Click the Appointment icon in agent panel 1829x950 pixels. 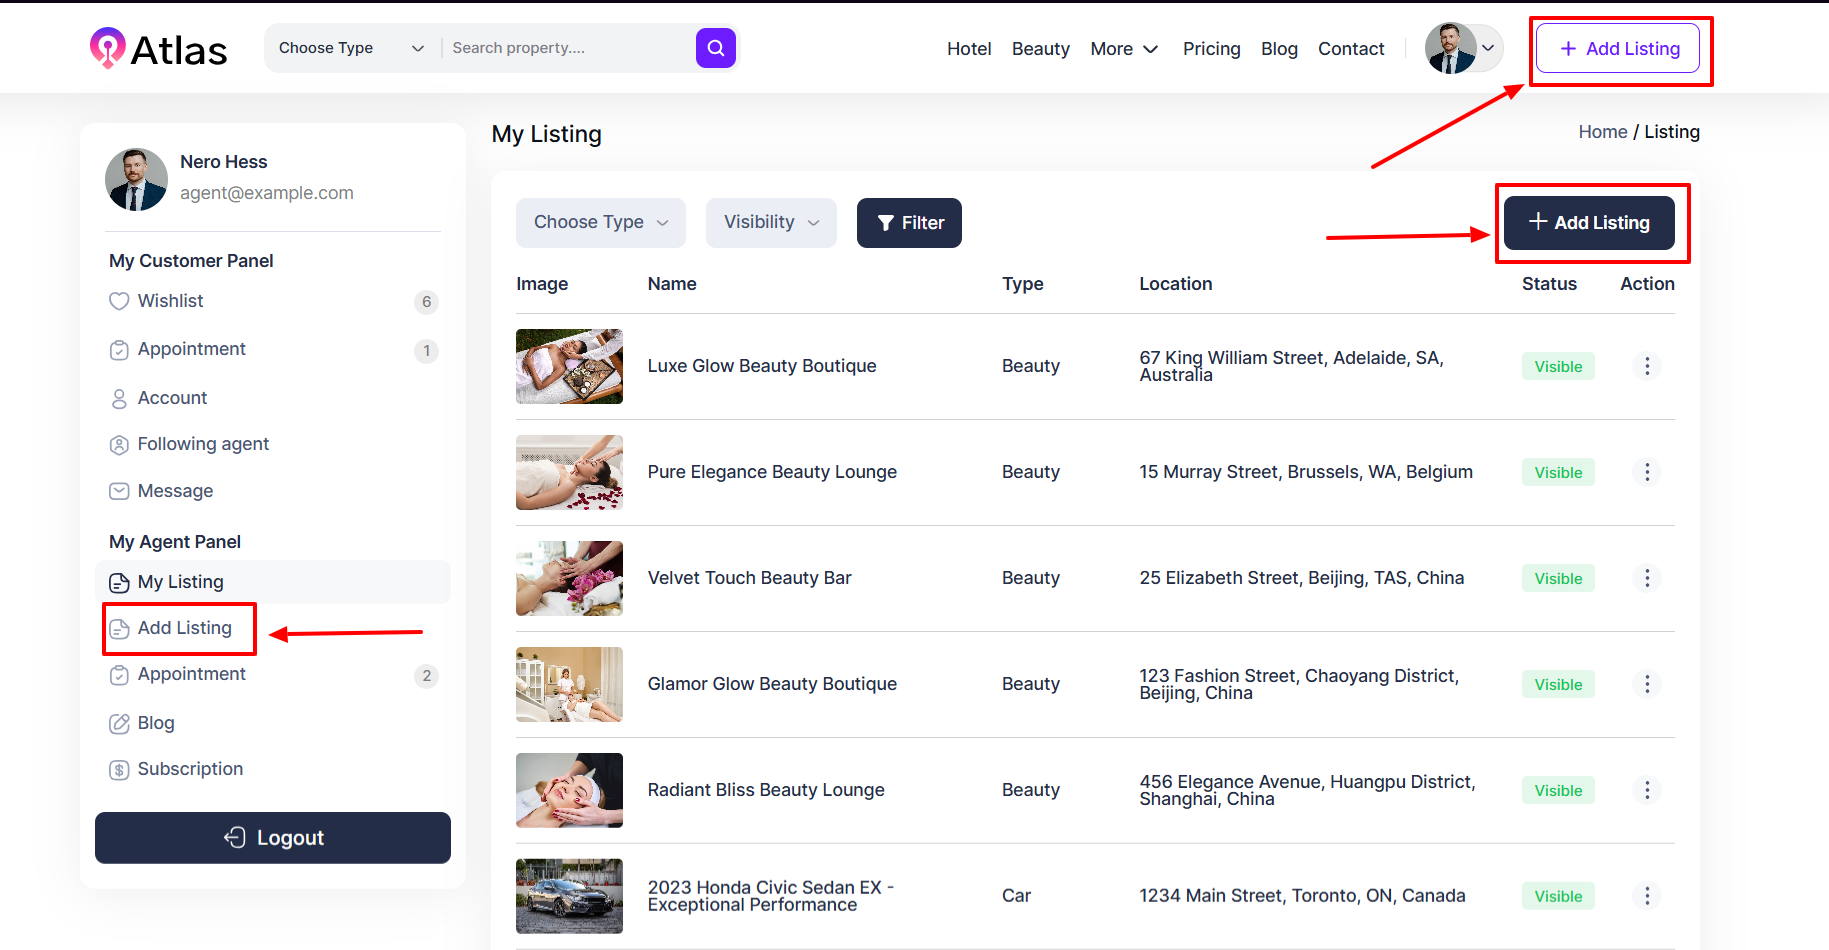click(x=119, y=675)
